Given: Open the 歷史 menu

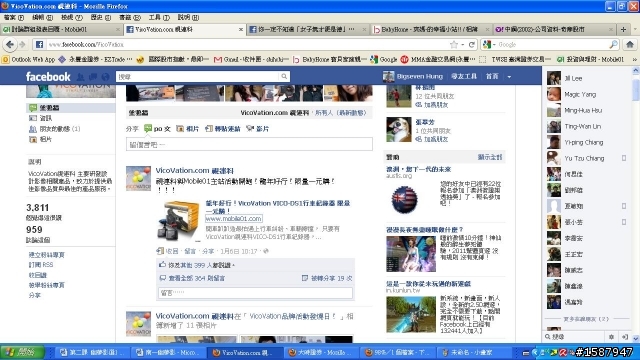Looking at the screenshot, I should (x=101, y=18).
